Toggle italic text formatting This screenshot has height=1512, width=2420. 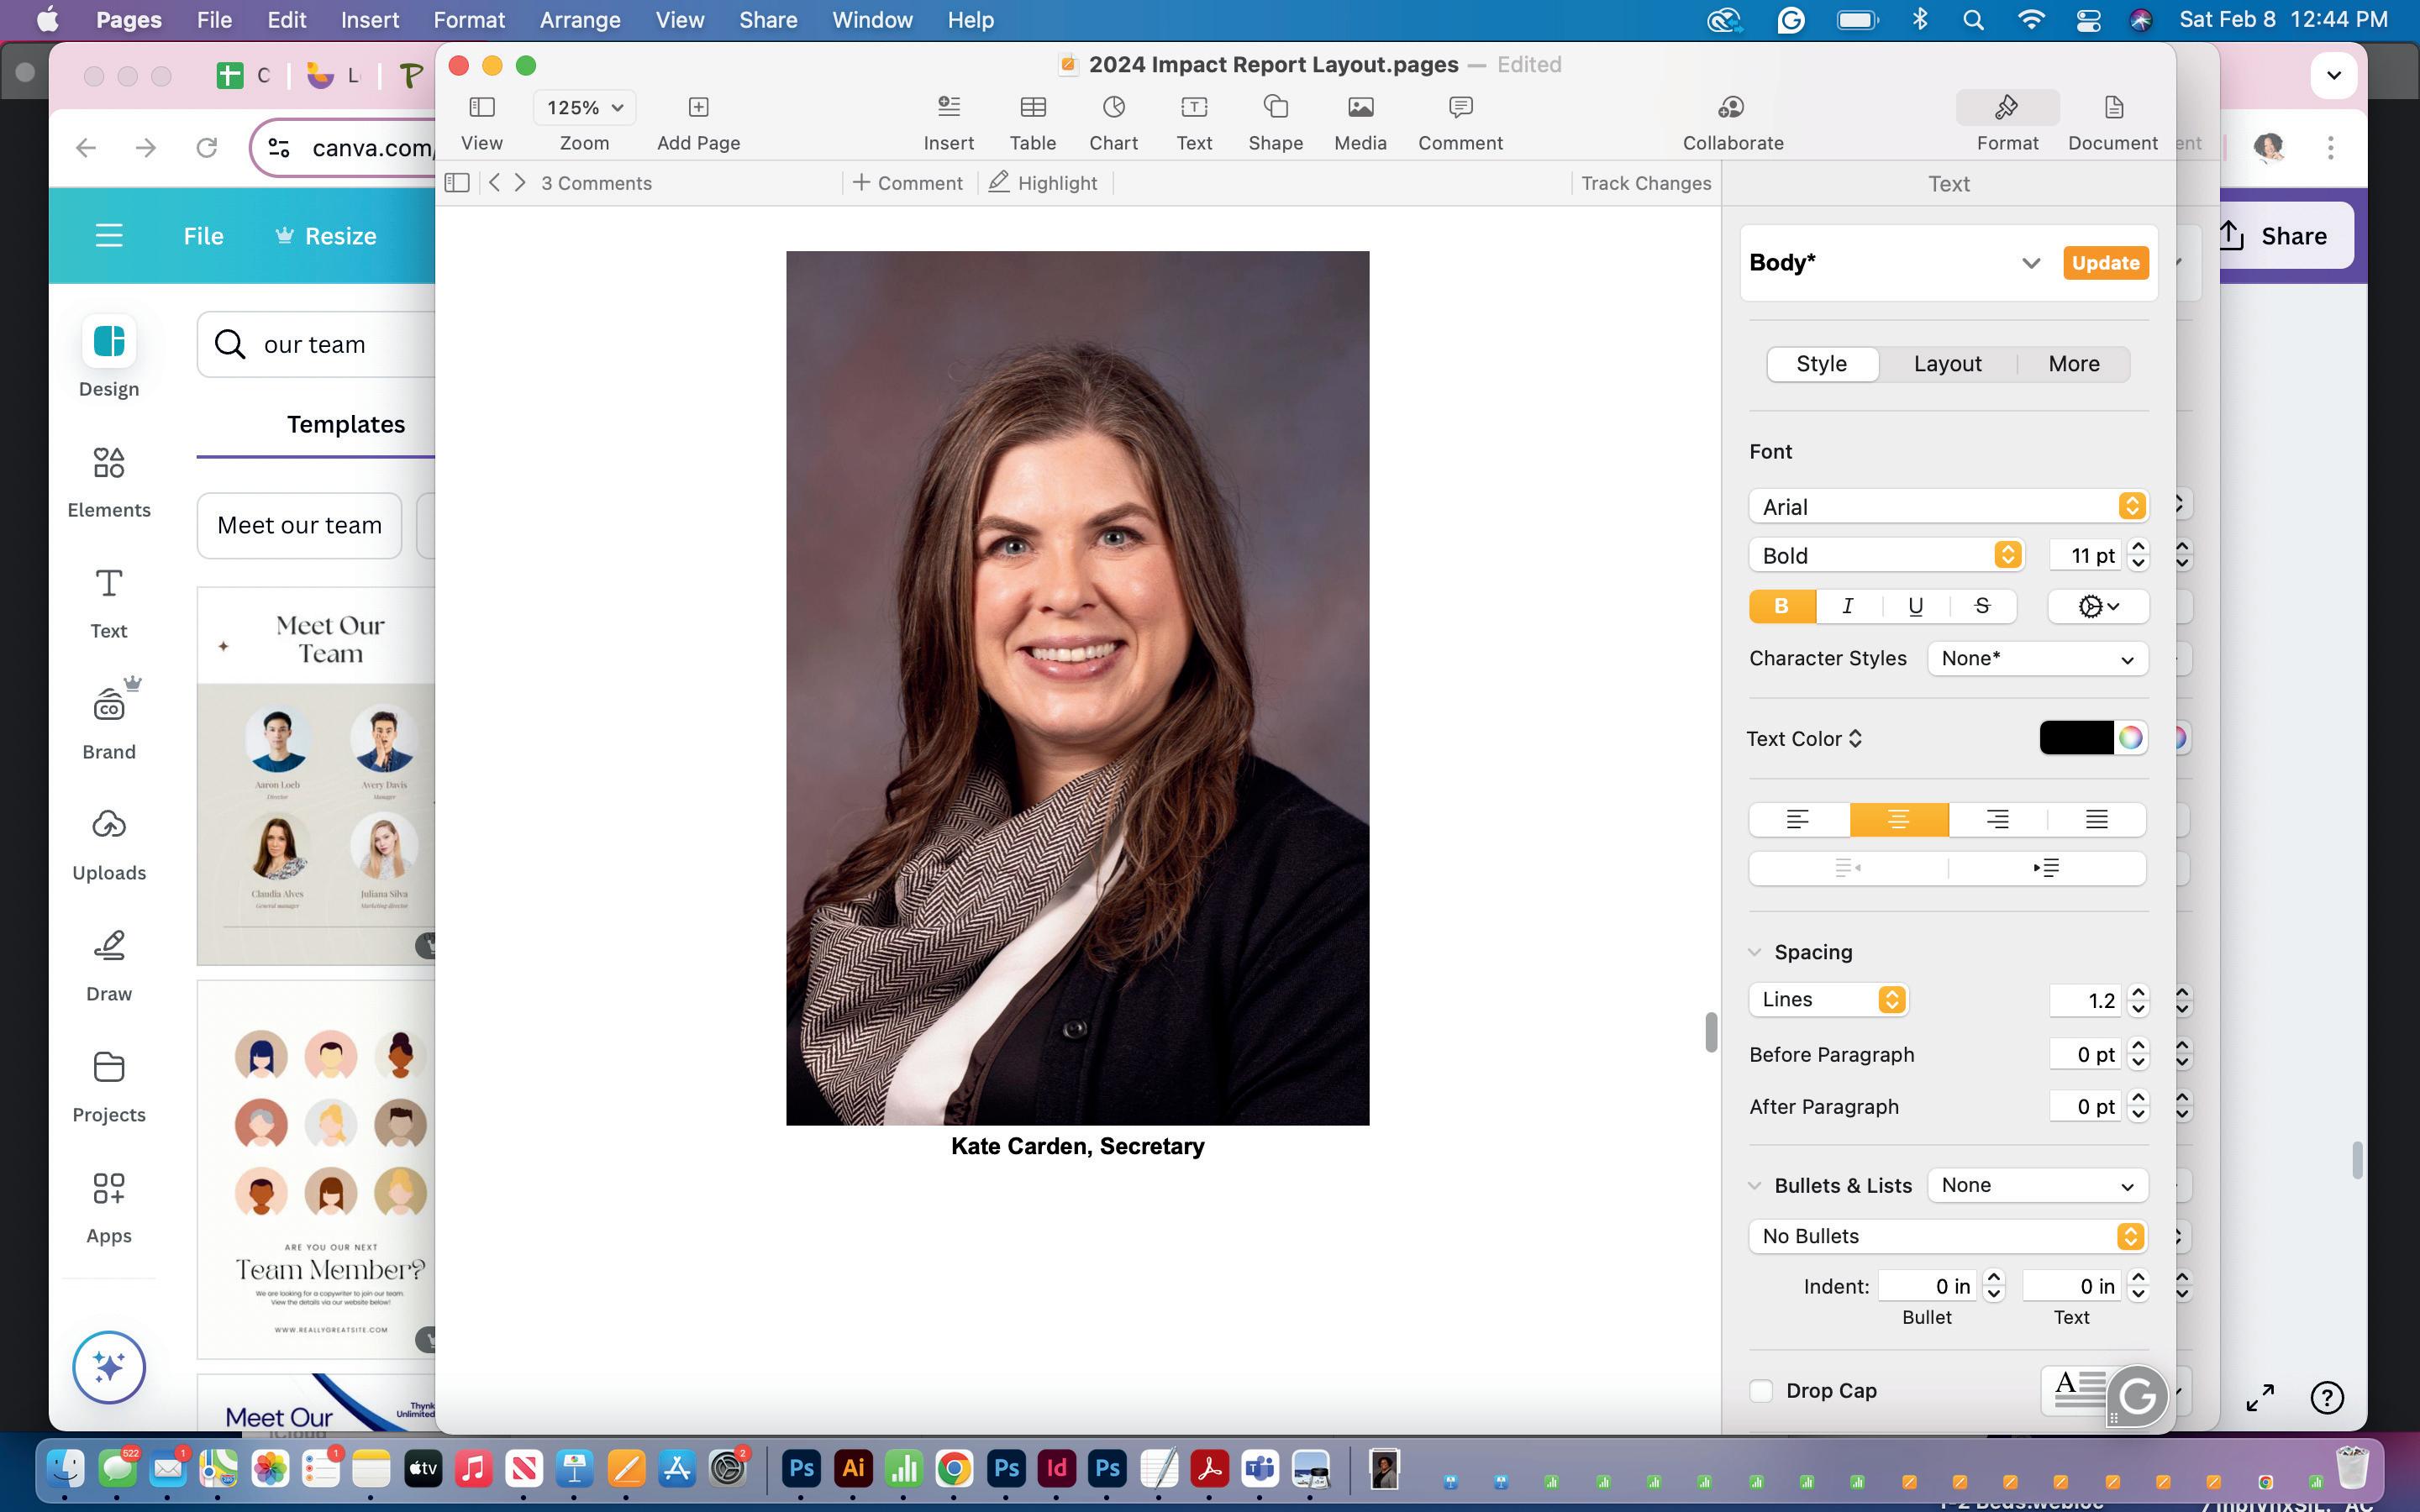click(x=1848, y=606)
